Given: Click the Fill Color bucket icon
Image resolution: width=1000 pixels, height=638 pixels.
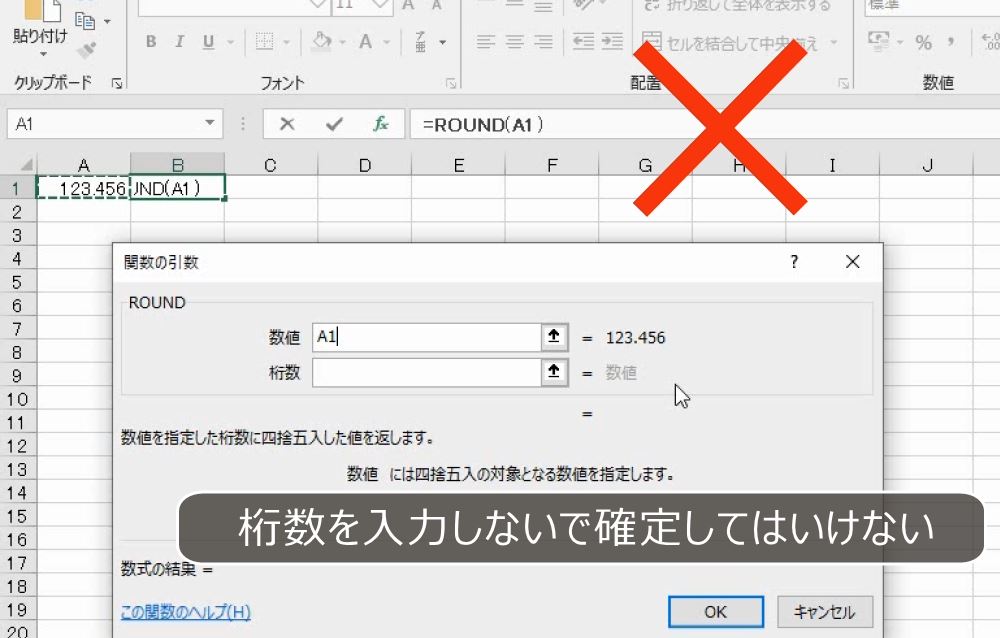Looking at the screenshot, I should [x=321, y=41].
